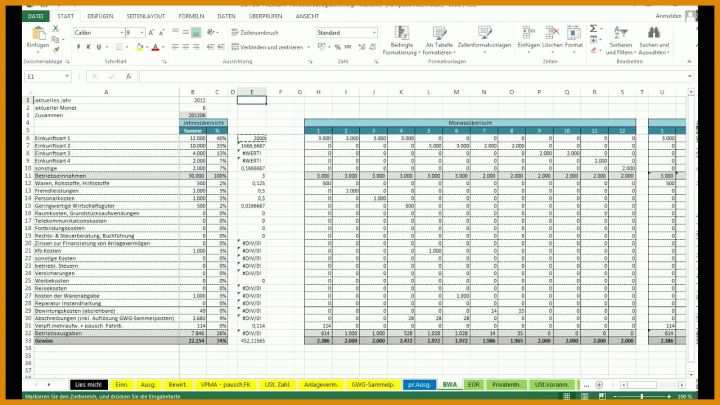The height and width of the screenshot is (405, 720).
Task: Click the Clear eraser icon
Action: [x=594, y=50]
